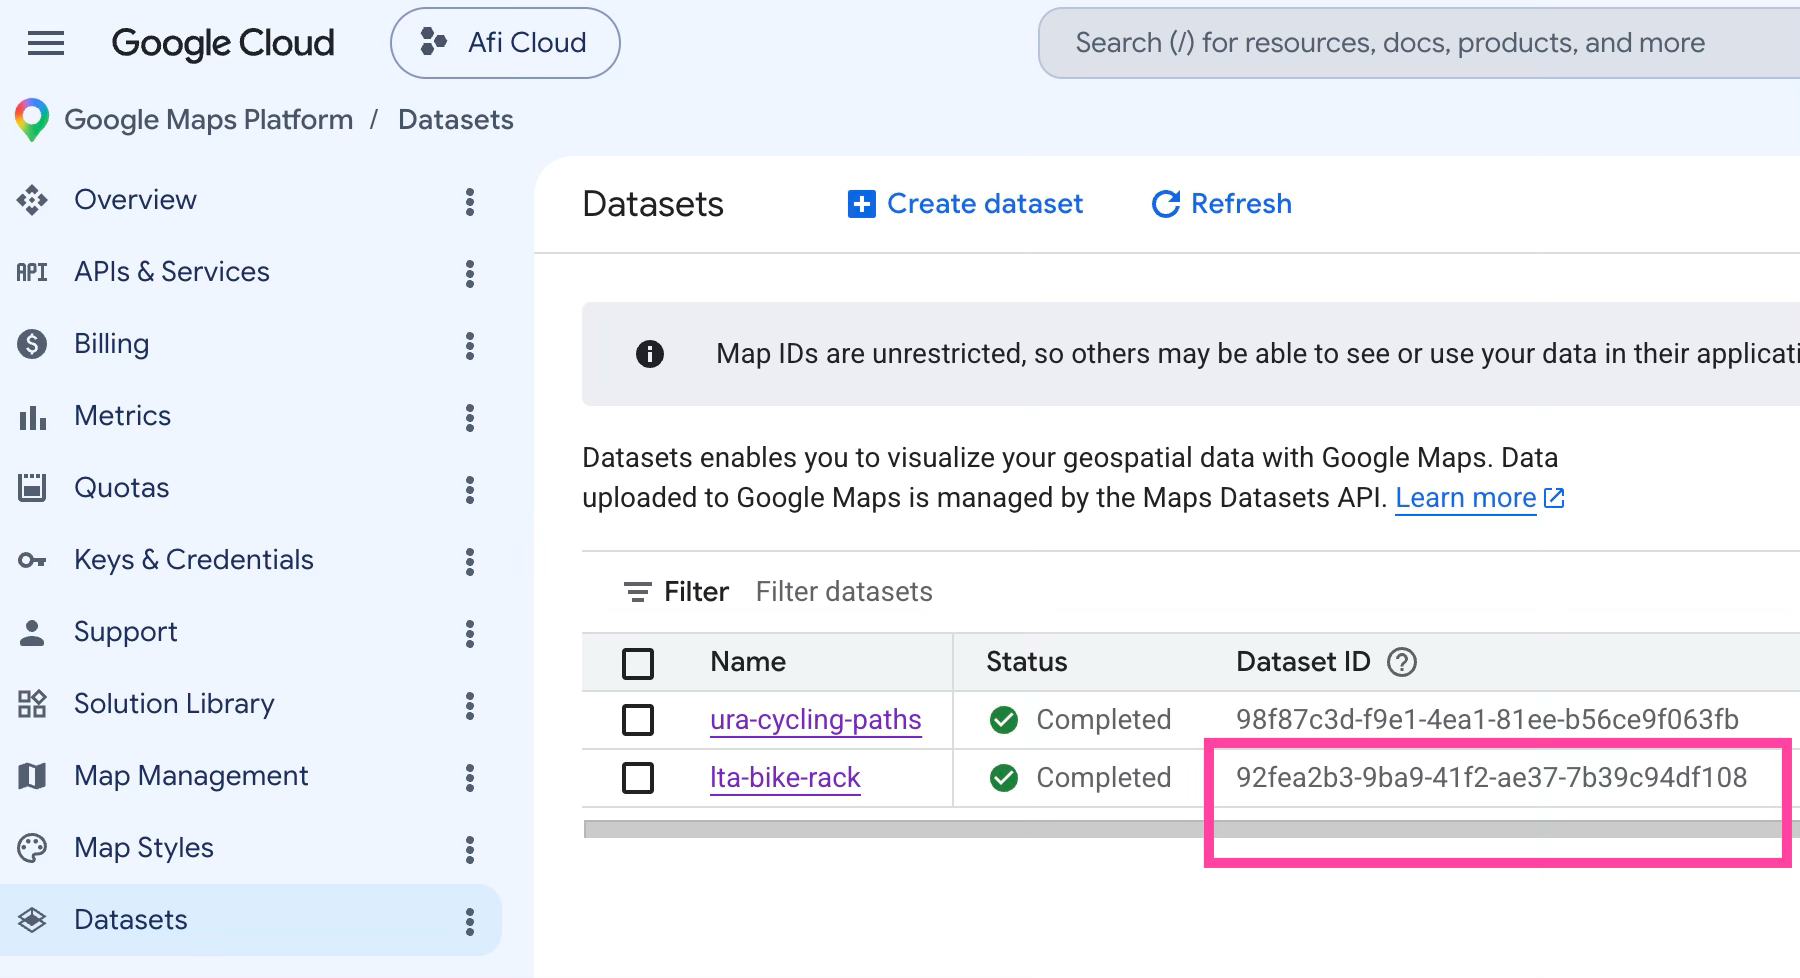
Task: Open Solution Library three-dot options
Action: click(470, 705)
